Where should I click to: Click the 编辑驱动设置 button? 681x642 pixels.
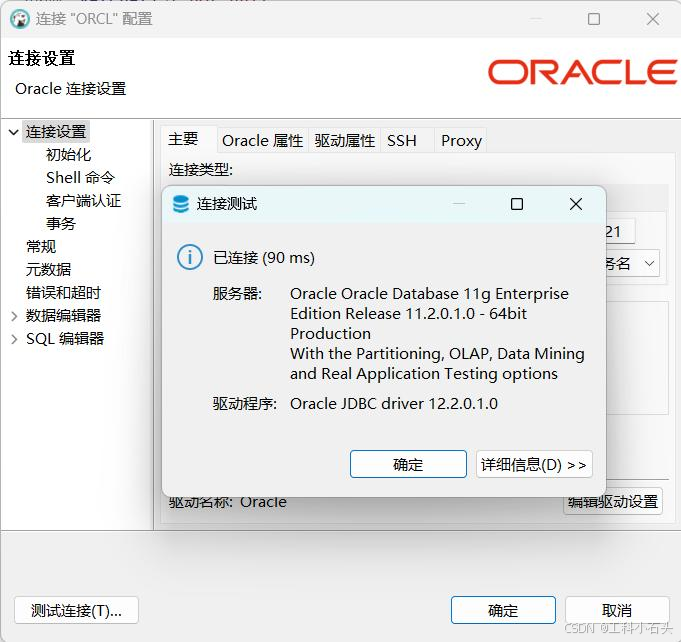tap(613, 502)
